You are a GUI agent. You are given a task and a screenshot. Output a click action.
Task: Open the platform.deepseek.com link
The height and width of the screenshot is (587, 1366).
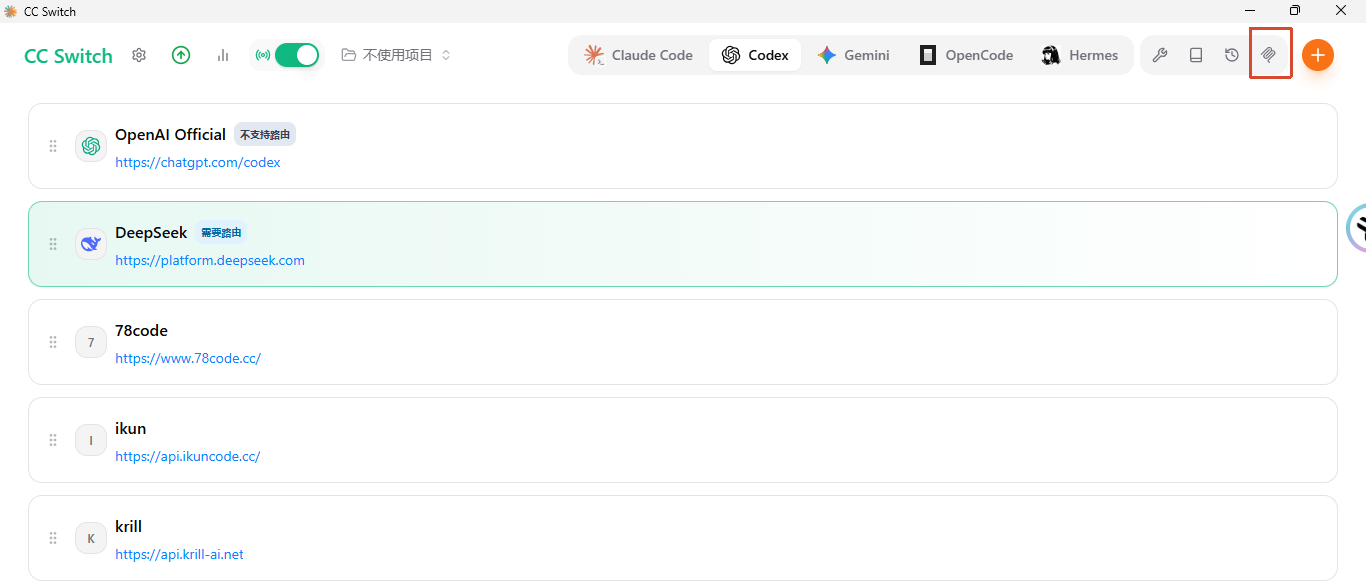click(x=210, y=260)
